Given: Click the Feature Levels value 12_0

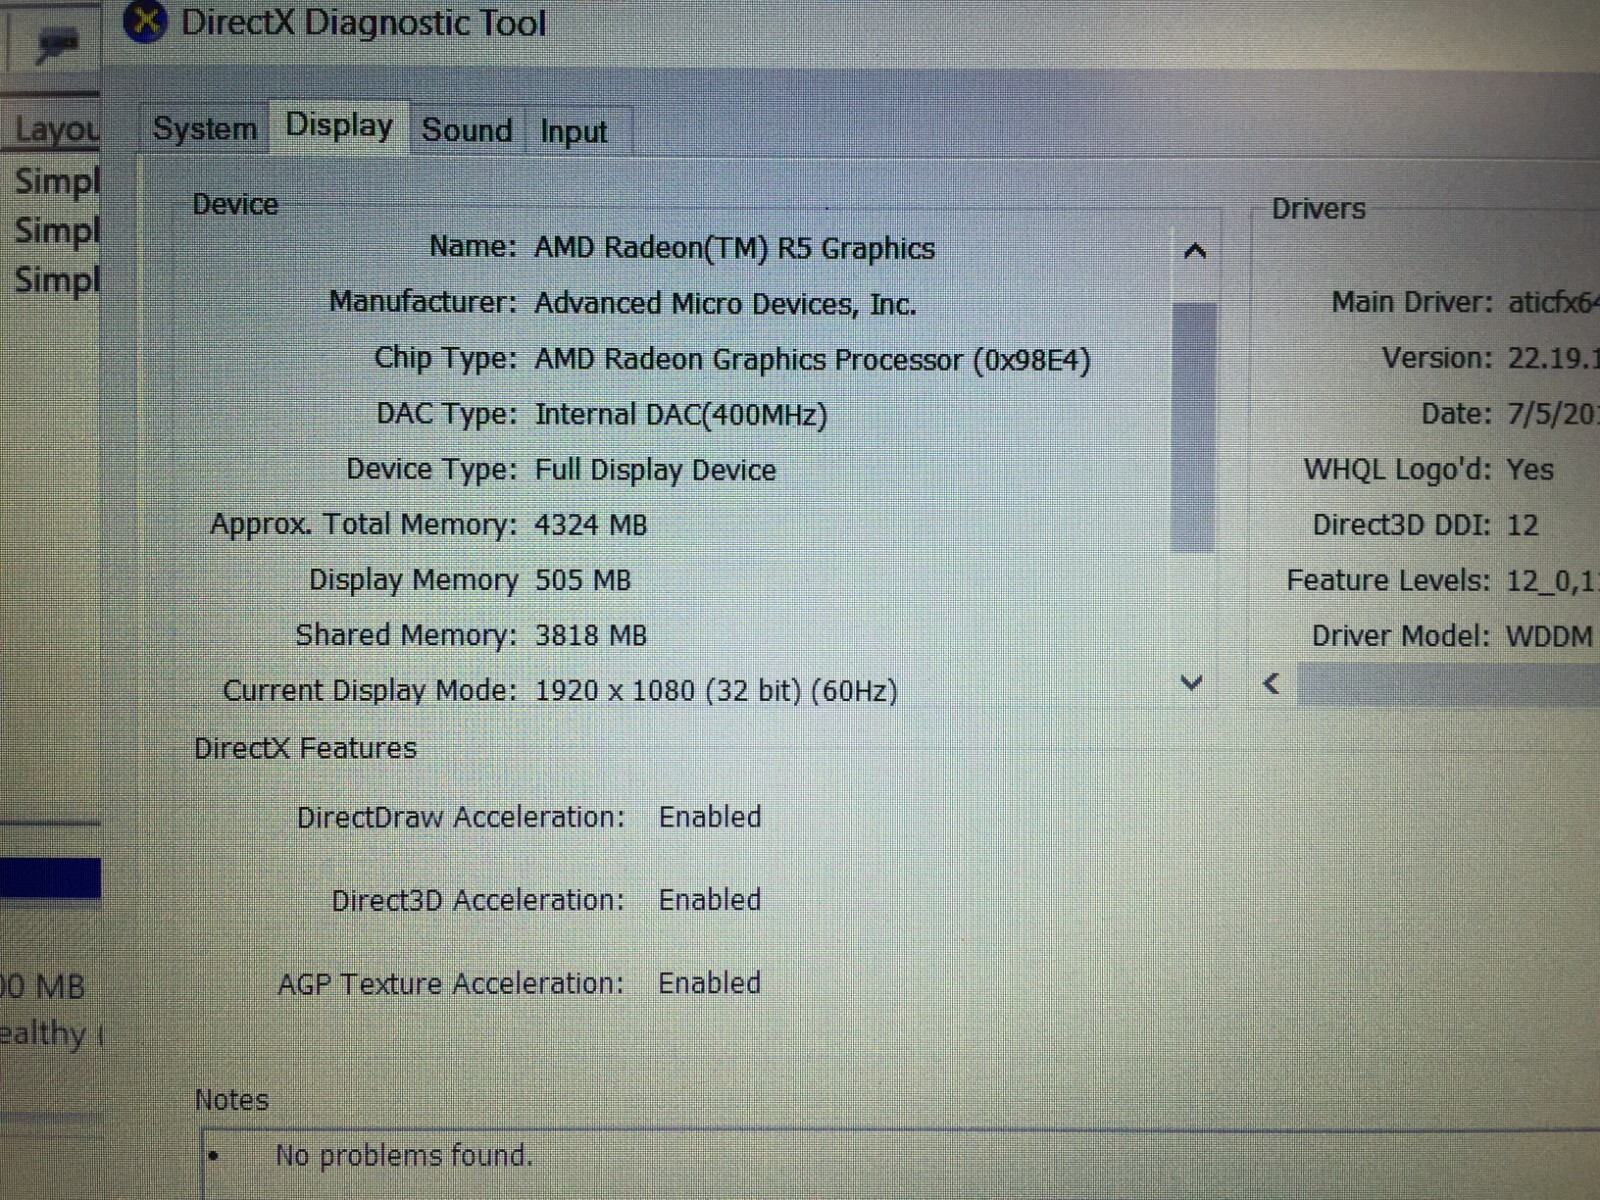Looking at the screenshot, I should point(1551,580).
